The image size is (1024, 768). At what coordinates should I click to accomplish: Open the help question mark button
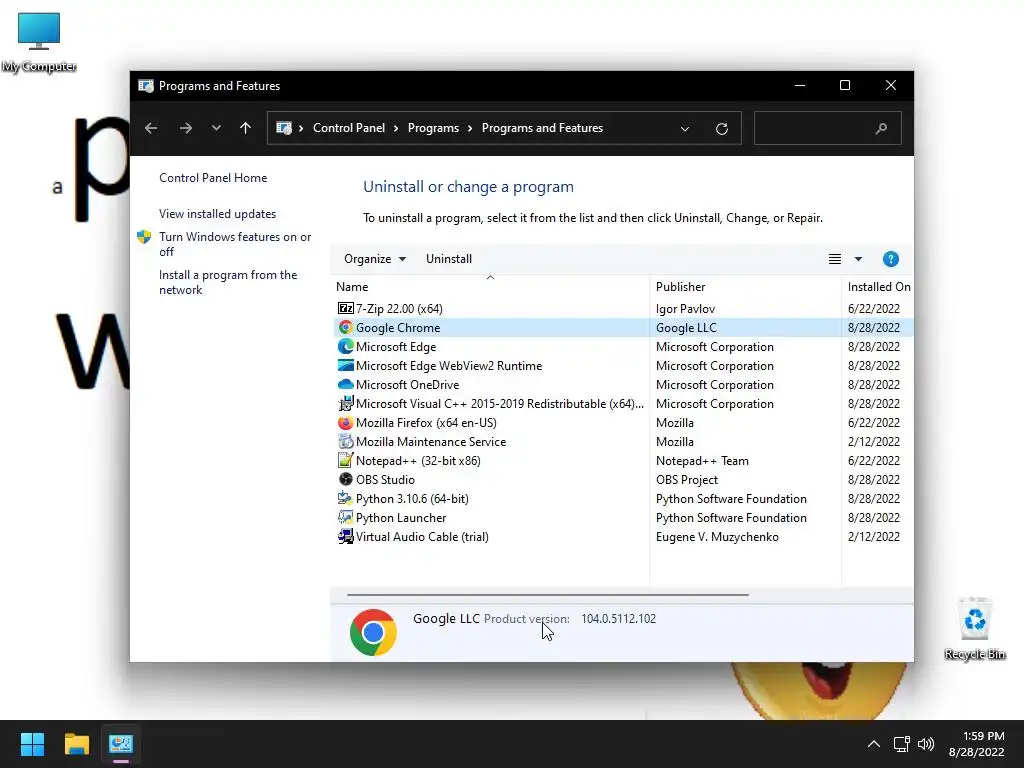click(x=890, y=259)
